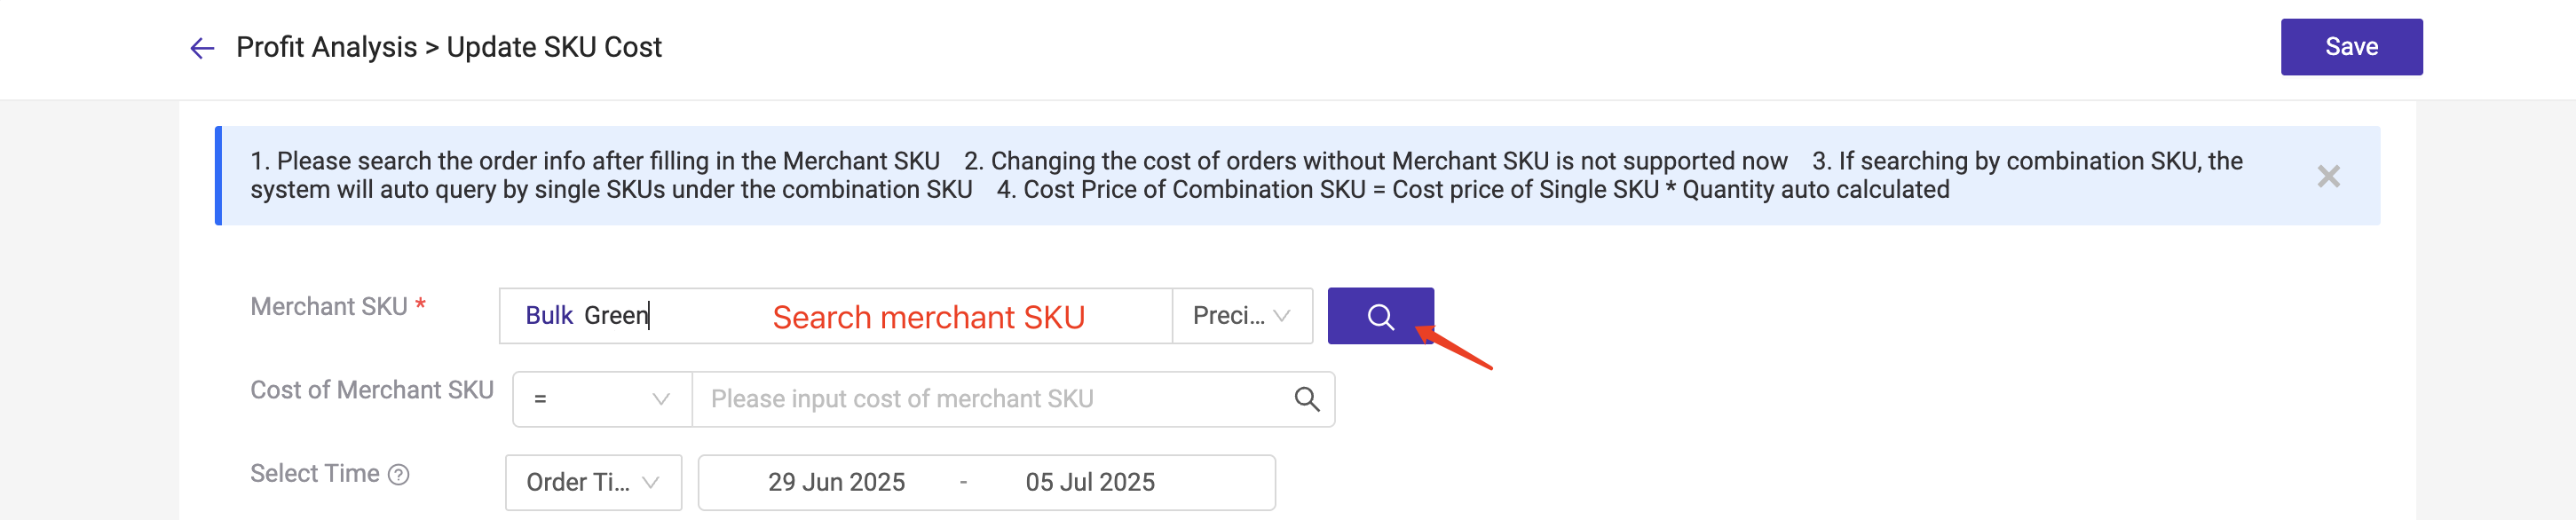Focus the Merchant SKU field with Bulk Green

pyautogui.click(x=835, y=316)
